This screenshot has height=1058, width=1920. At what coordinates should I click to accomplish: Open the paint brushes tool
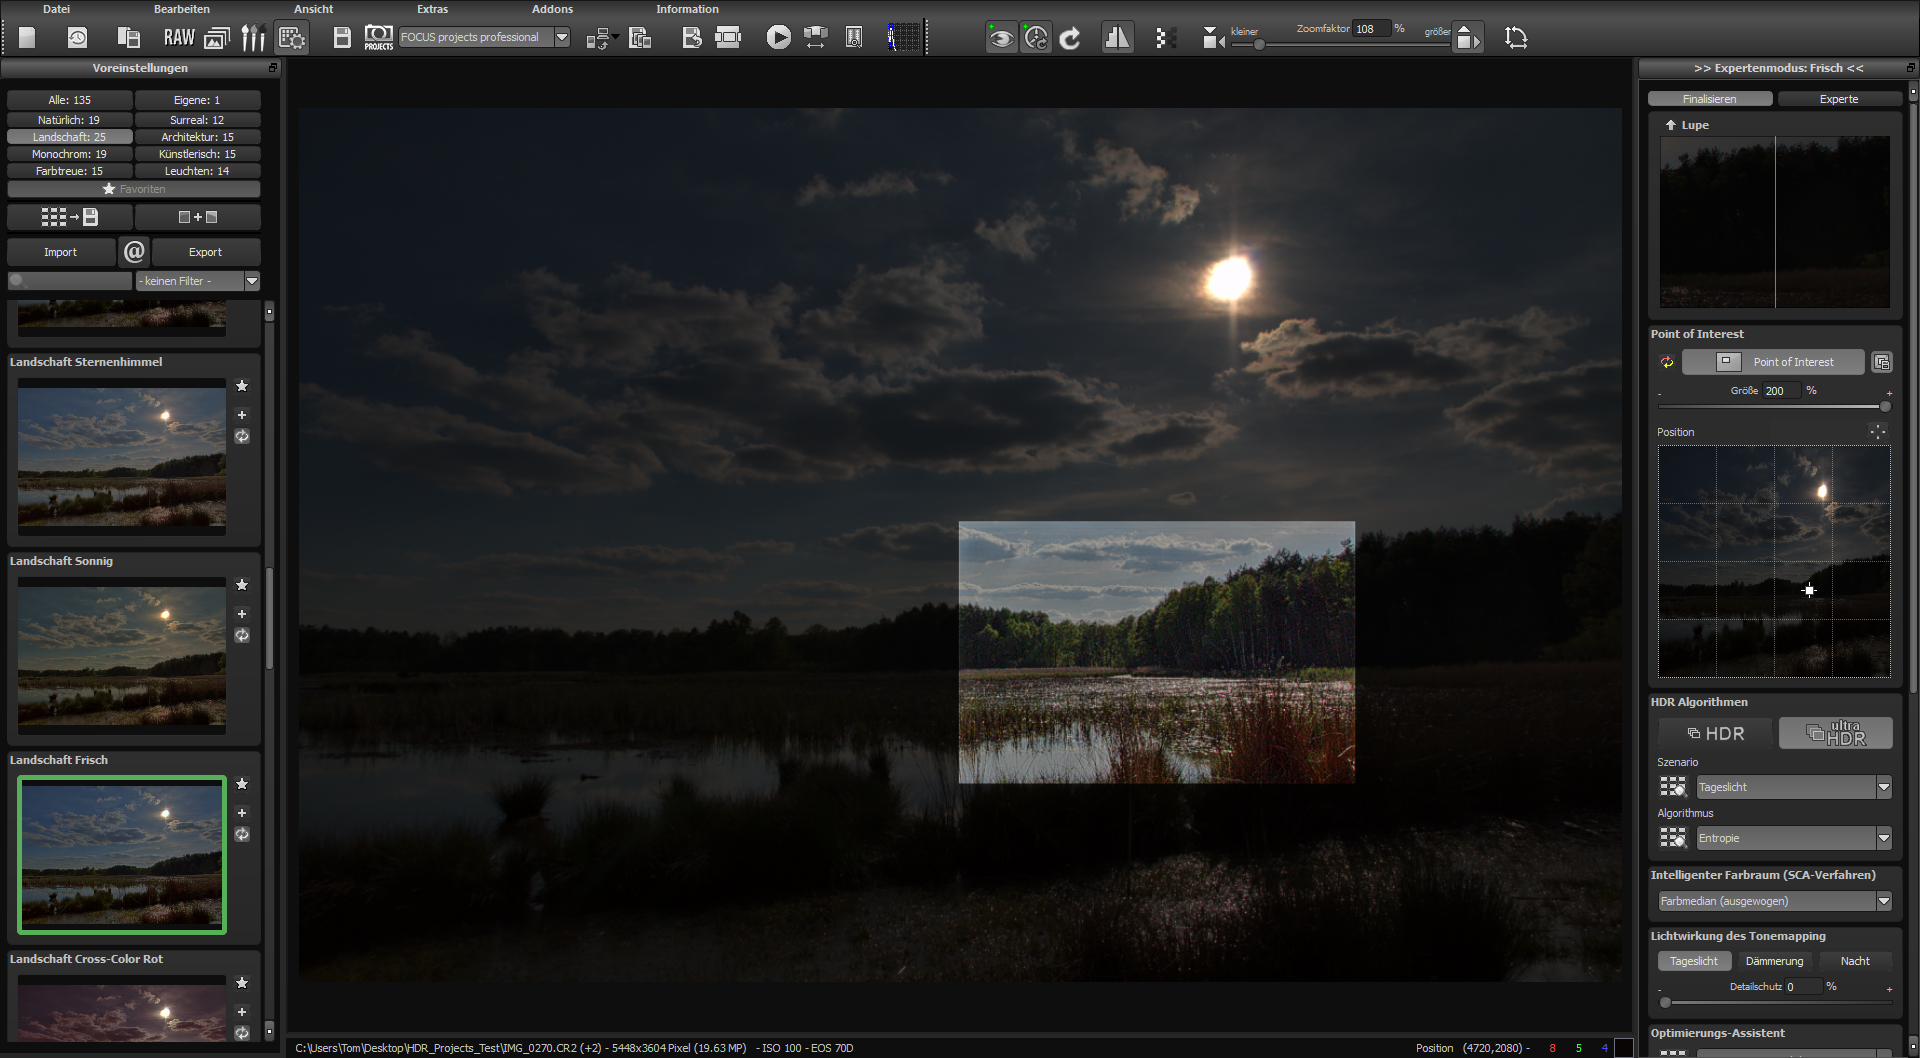click(253, 38)
